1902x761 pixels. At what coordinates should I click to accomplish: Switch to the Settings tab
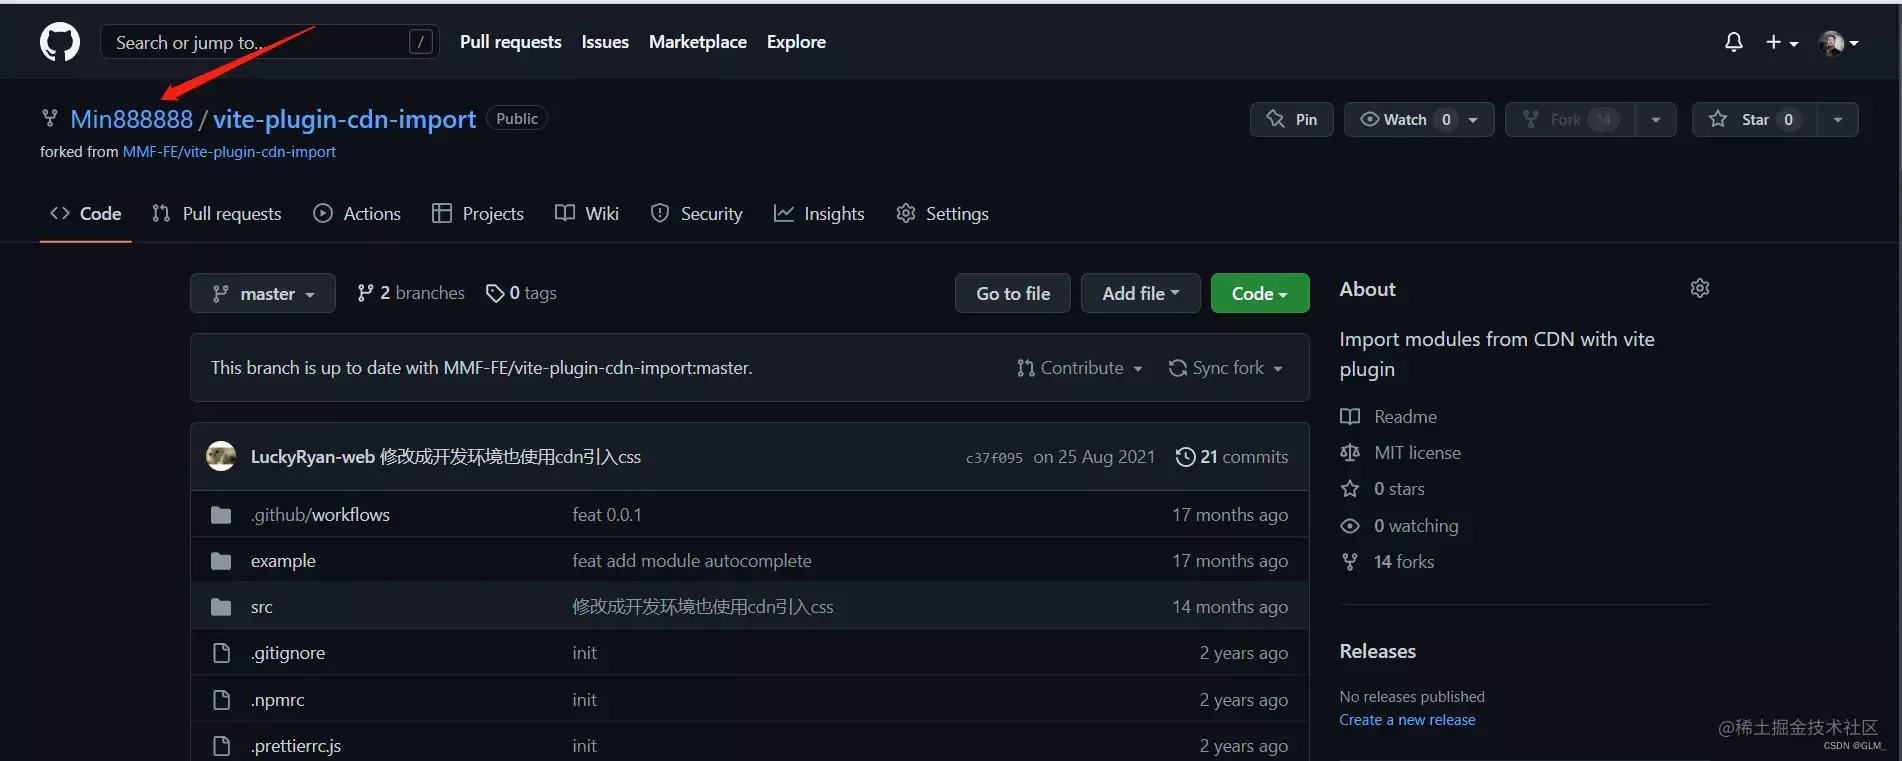click(942, 213)
